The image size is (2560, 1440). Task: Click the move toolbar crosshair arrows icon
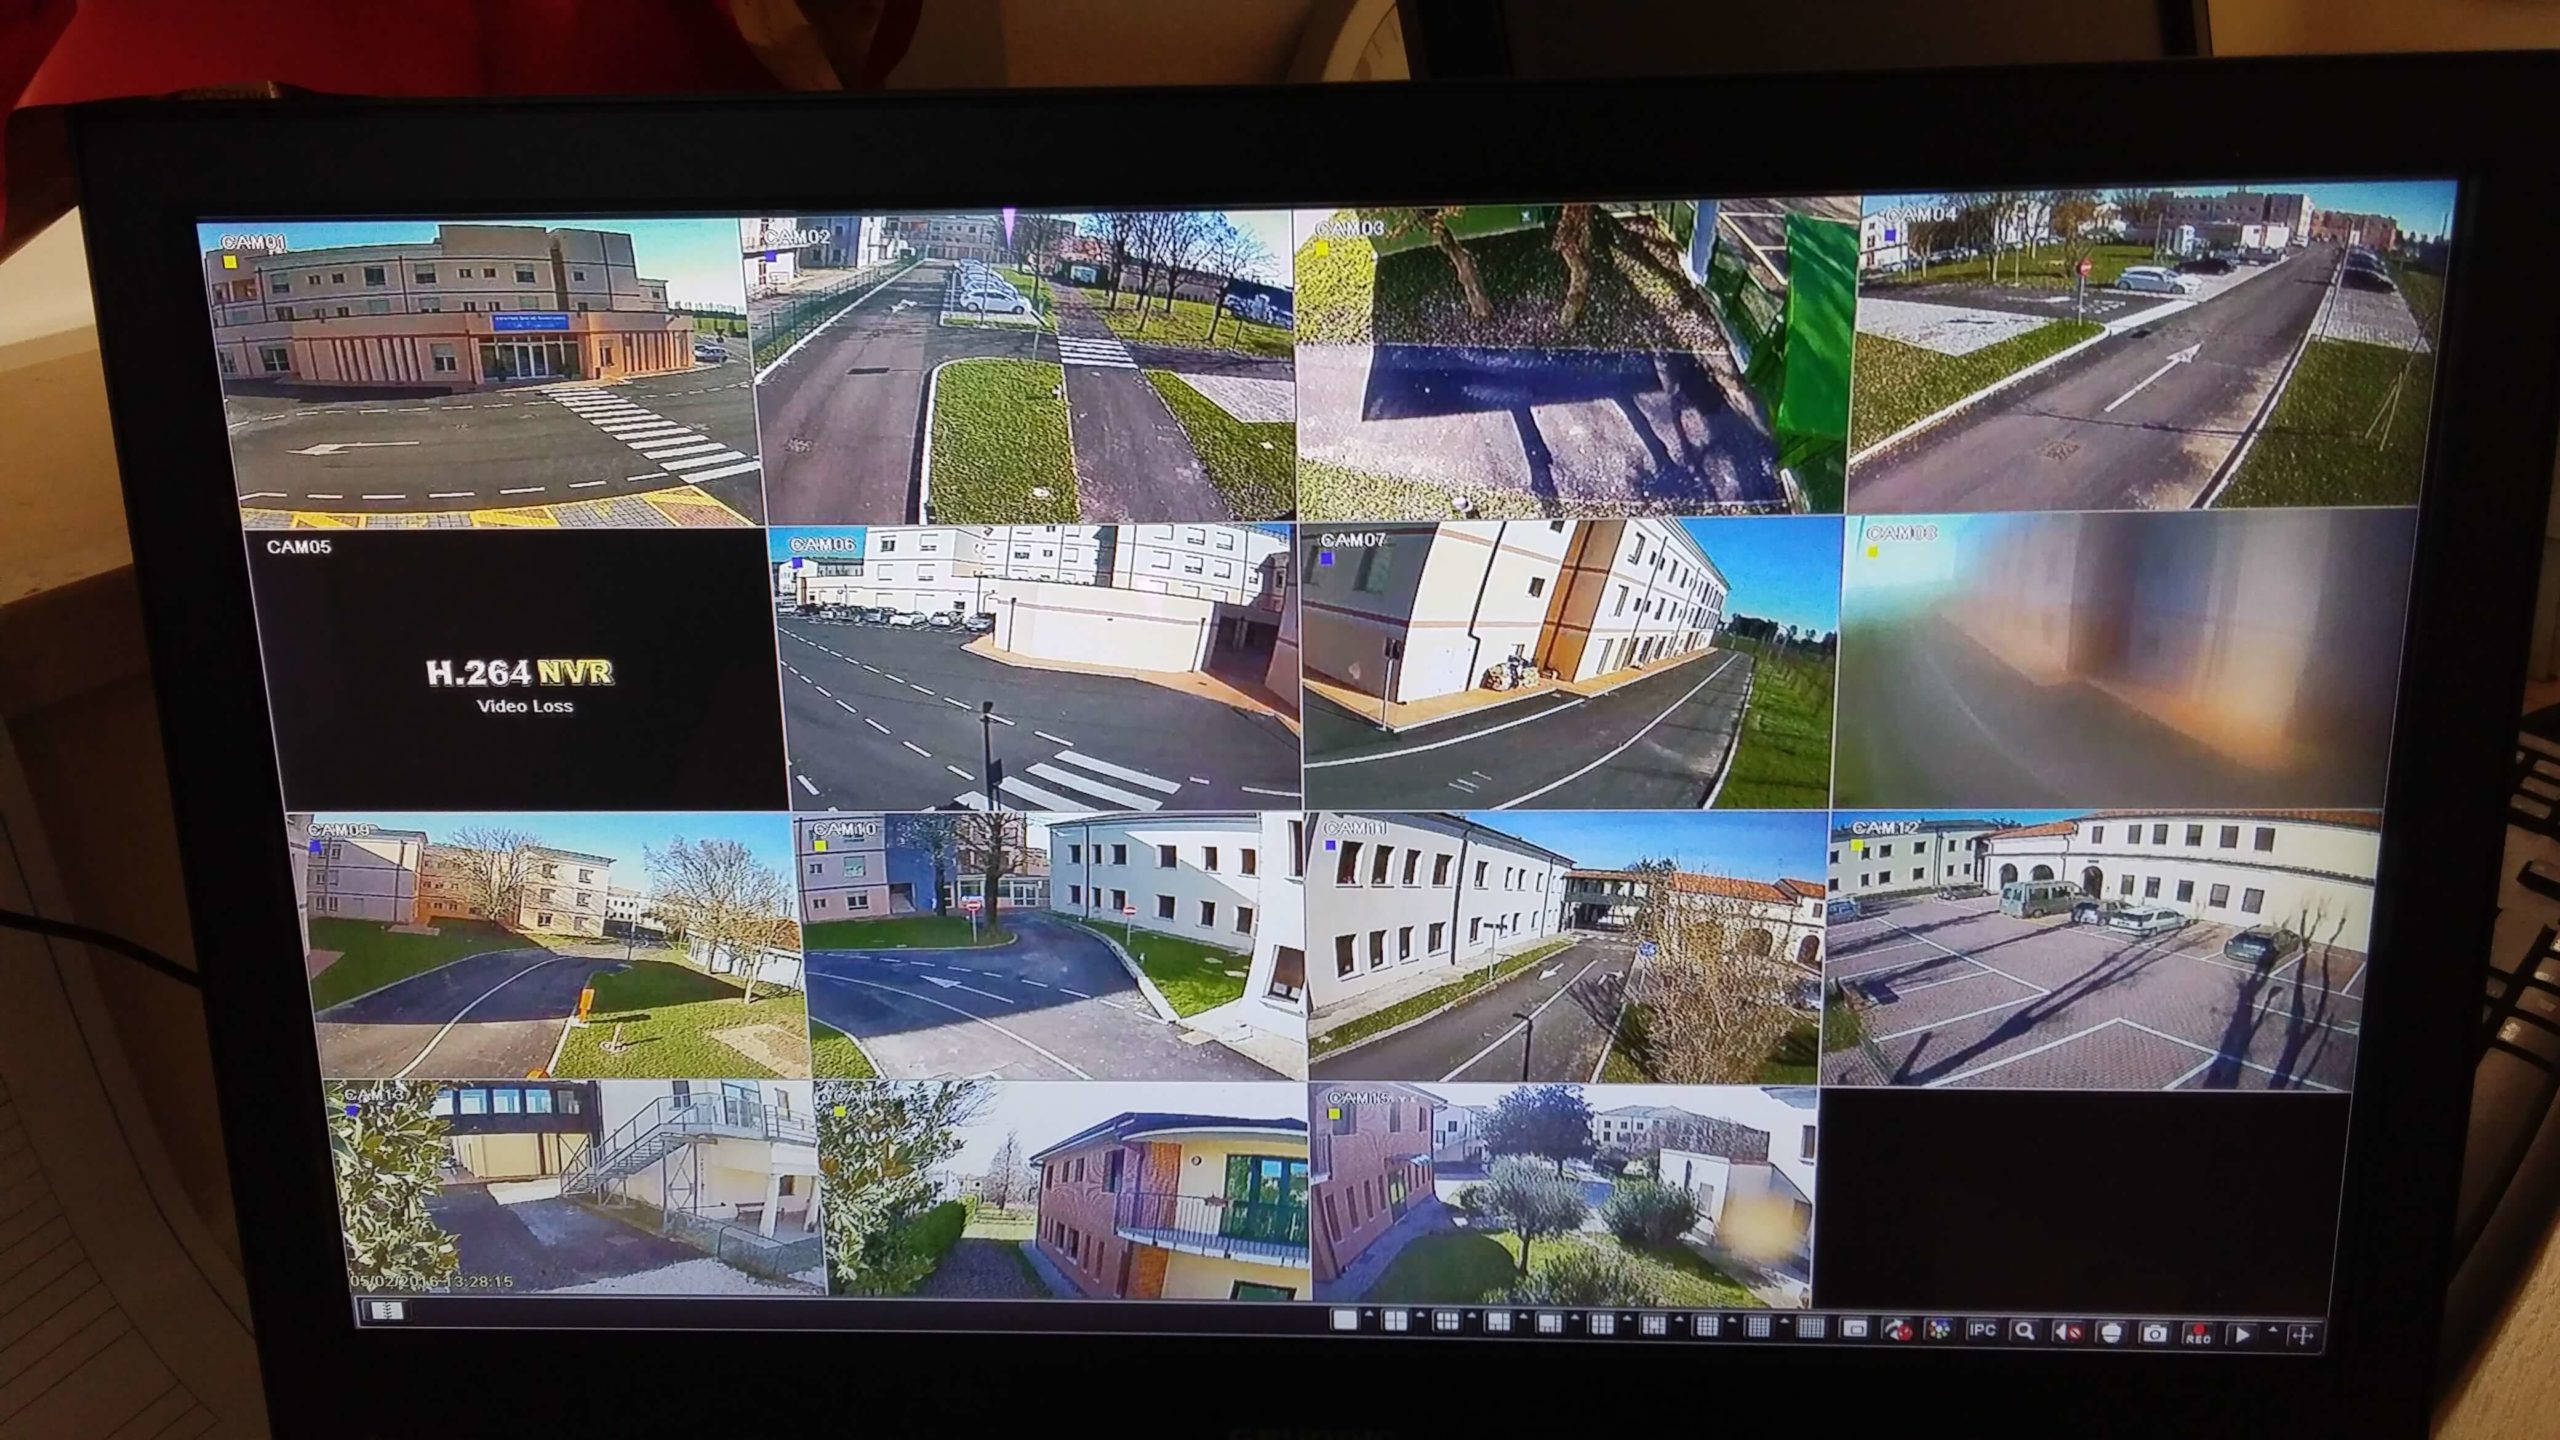tap(2303, 1336)
